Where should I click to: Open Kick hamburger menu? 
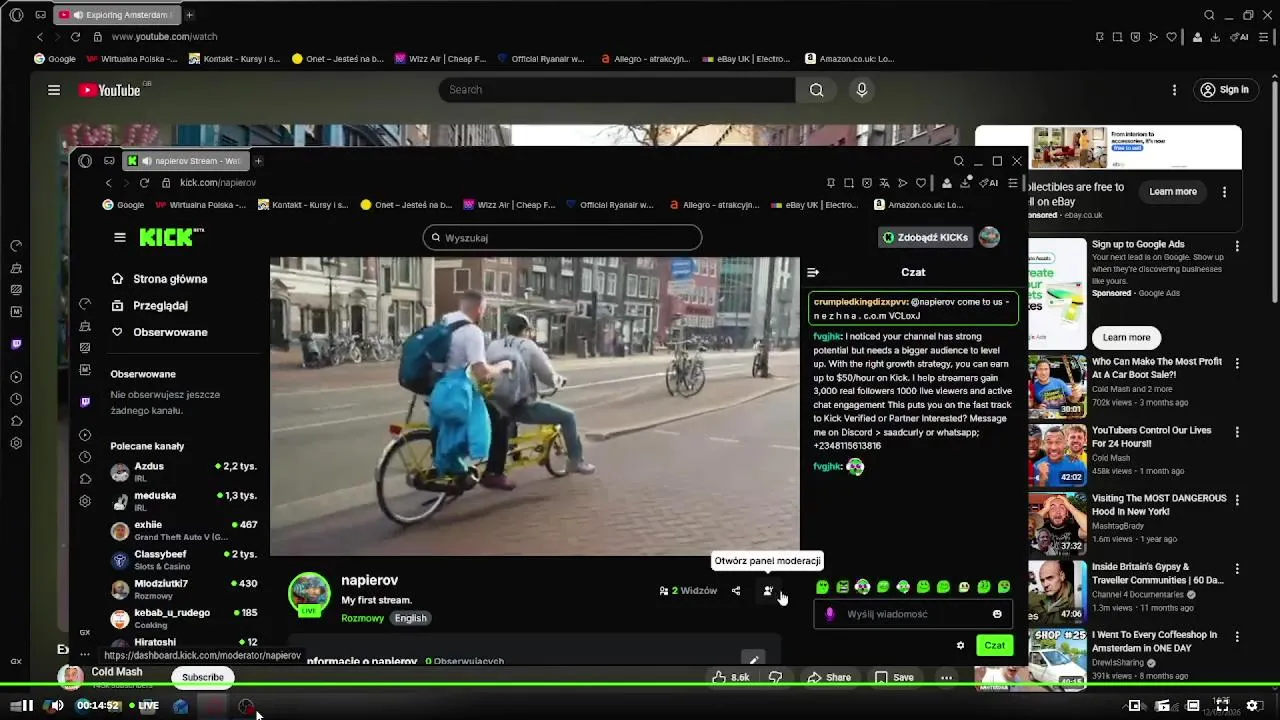click(x=120, y=237)
